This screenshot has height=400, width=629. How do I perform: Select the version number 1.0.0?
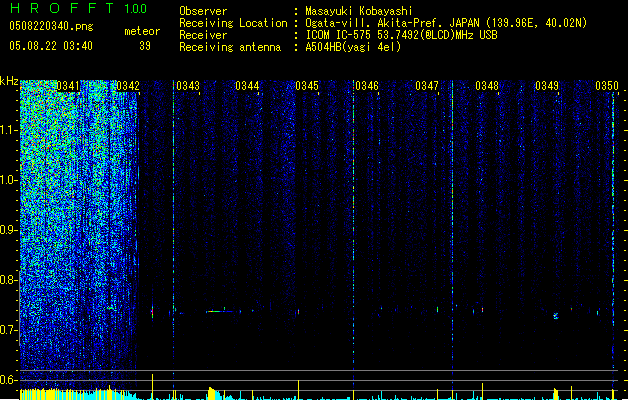pyautogui.click(x=136, y=9)
